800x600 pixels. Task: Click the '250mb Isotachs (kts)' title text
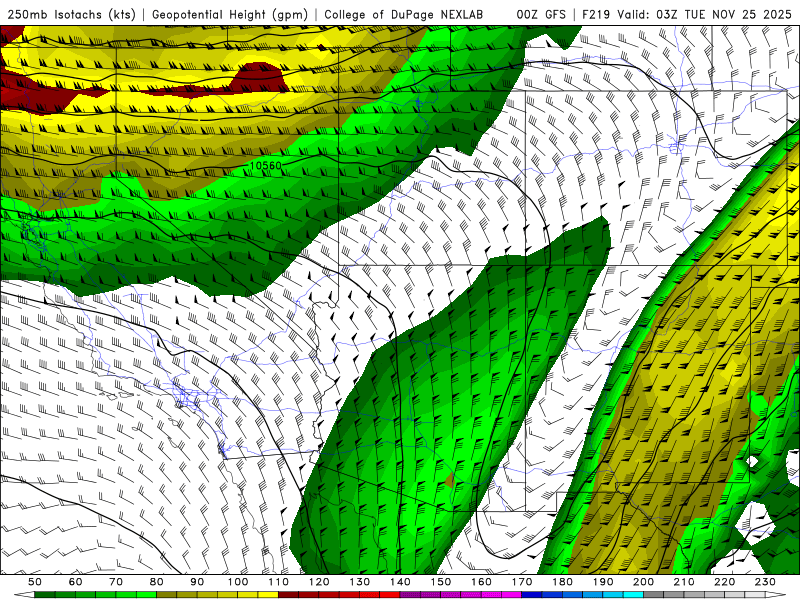[x=71, y=14]
